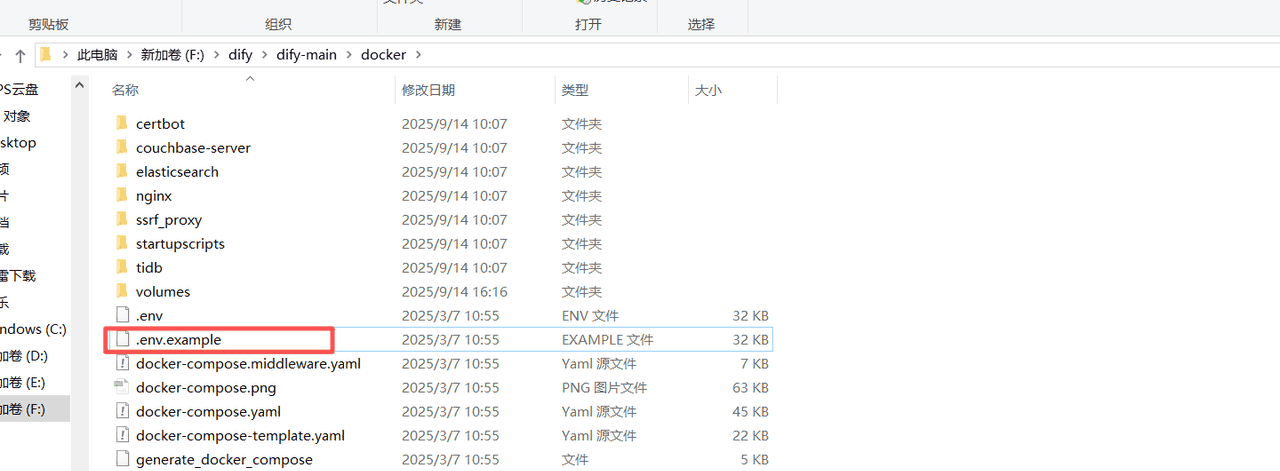1280x471 pixels.
Task: Click the generate_docker_compose file icon
Action: tap(122, 460)
